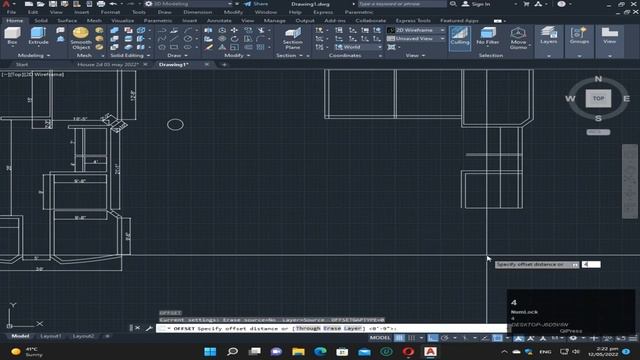The image size is (640, 360).
Task: Toggle ortho mode in status bar
Action: pyautogui.click(x=433, y=338)
